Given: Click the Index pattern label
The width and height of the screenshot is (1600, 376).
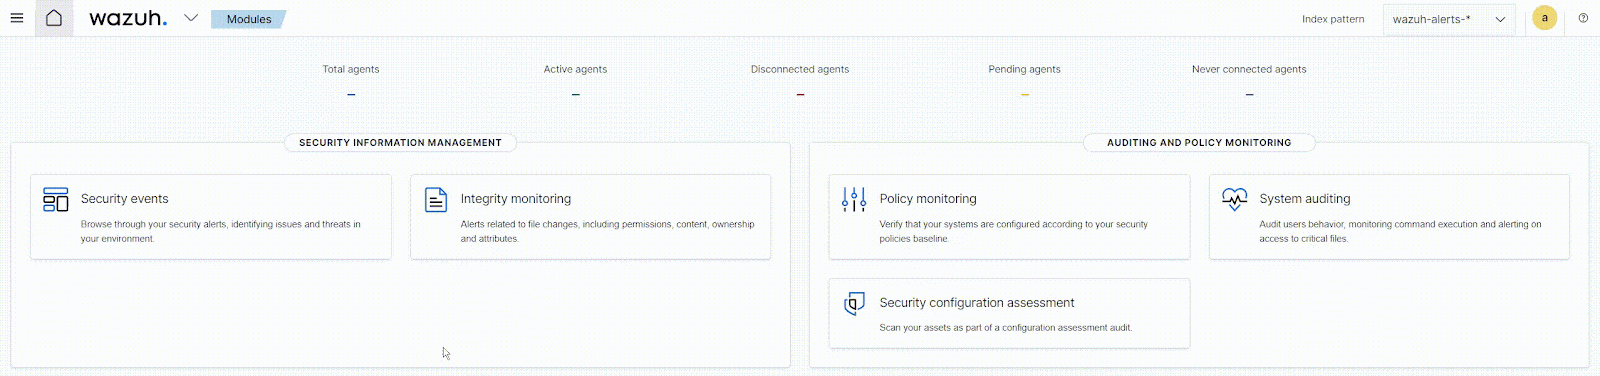Looking at the screenshot, I should [1333, 19].
